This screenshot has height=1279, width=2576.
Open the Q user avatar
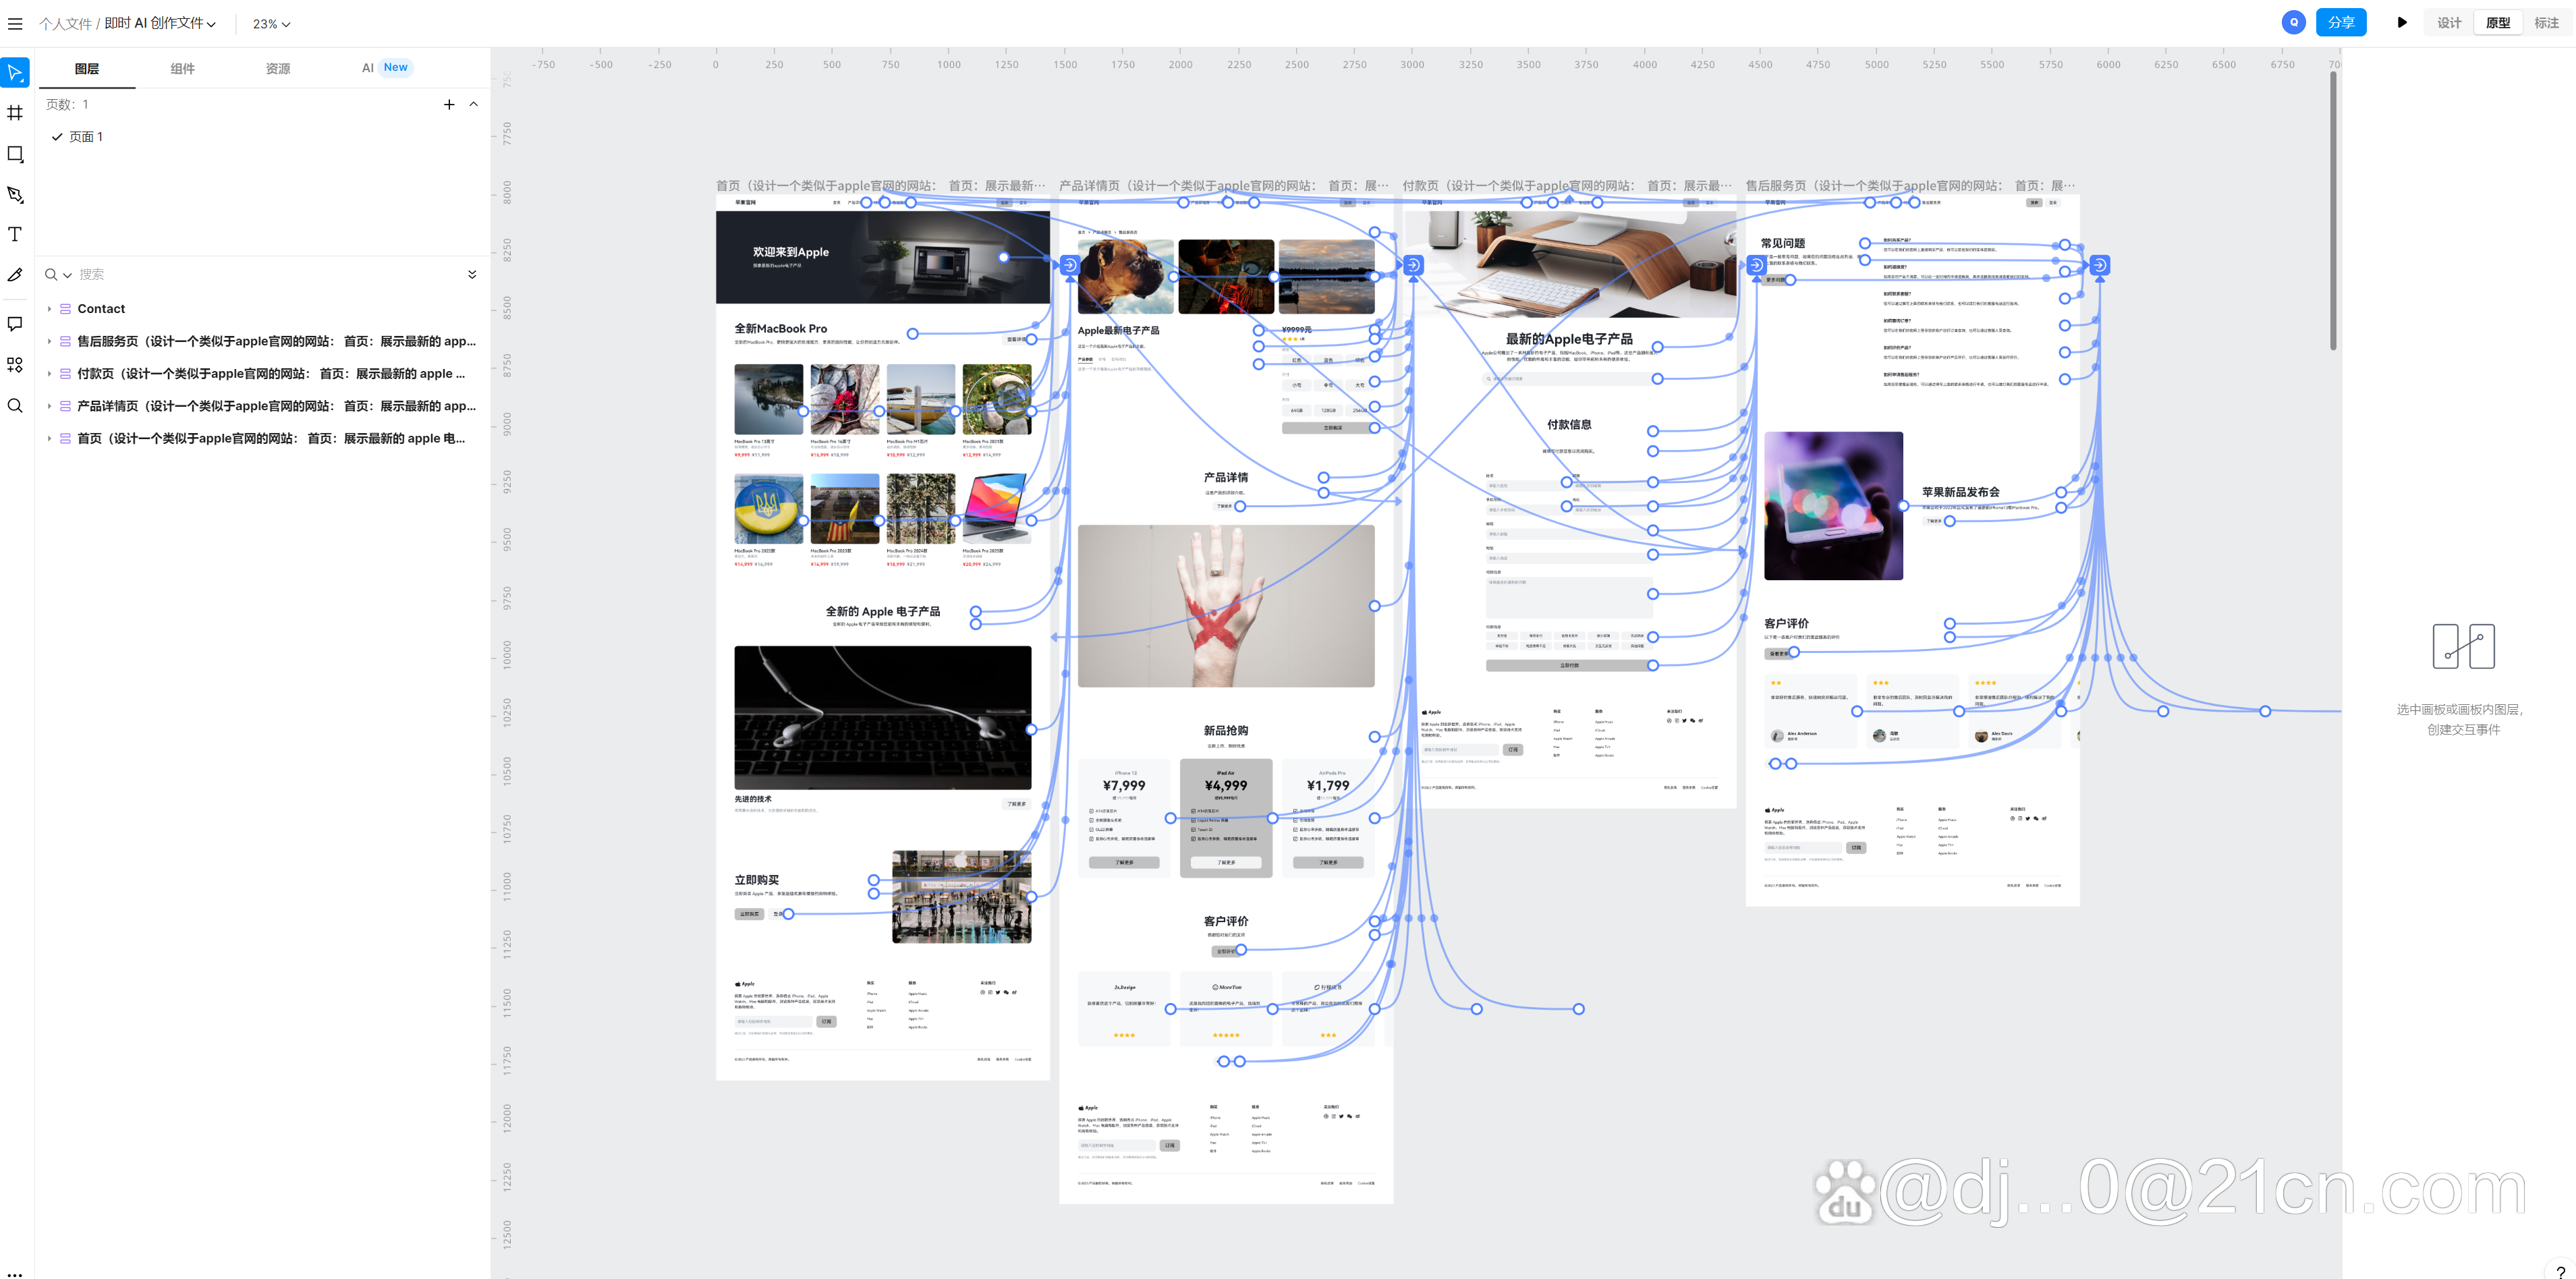click(x=2293, y=22)
